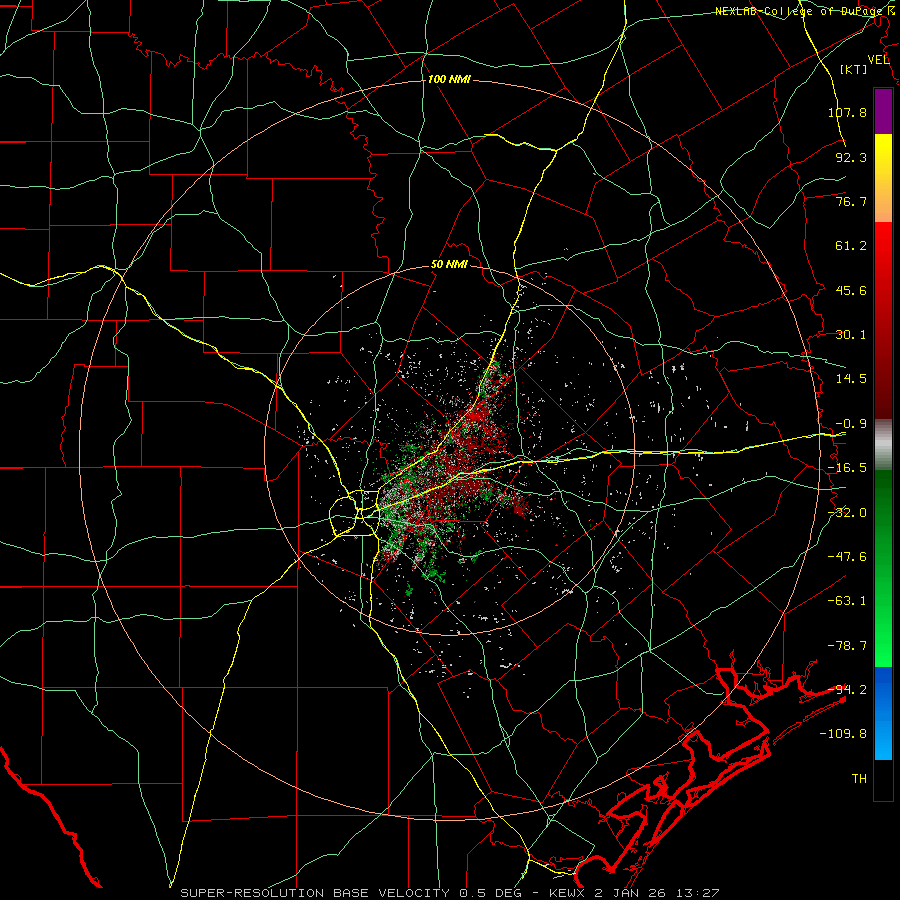Image resolution: width=900 pixels, height=900 pixels.
Task: Click the red segment of the color bar
Action: 883,320
